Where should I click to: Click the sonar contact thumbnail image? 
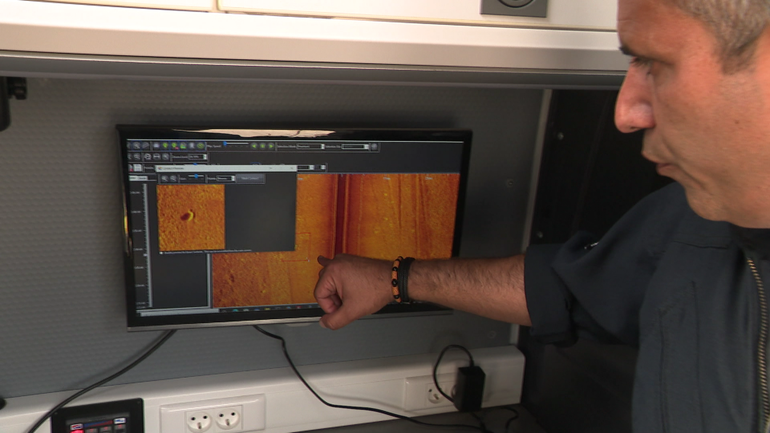[191, 216]
